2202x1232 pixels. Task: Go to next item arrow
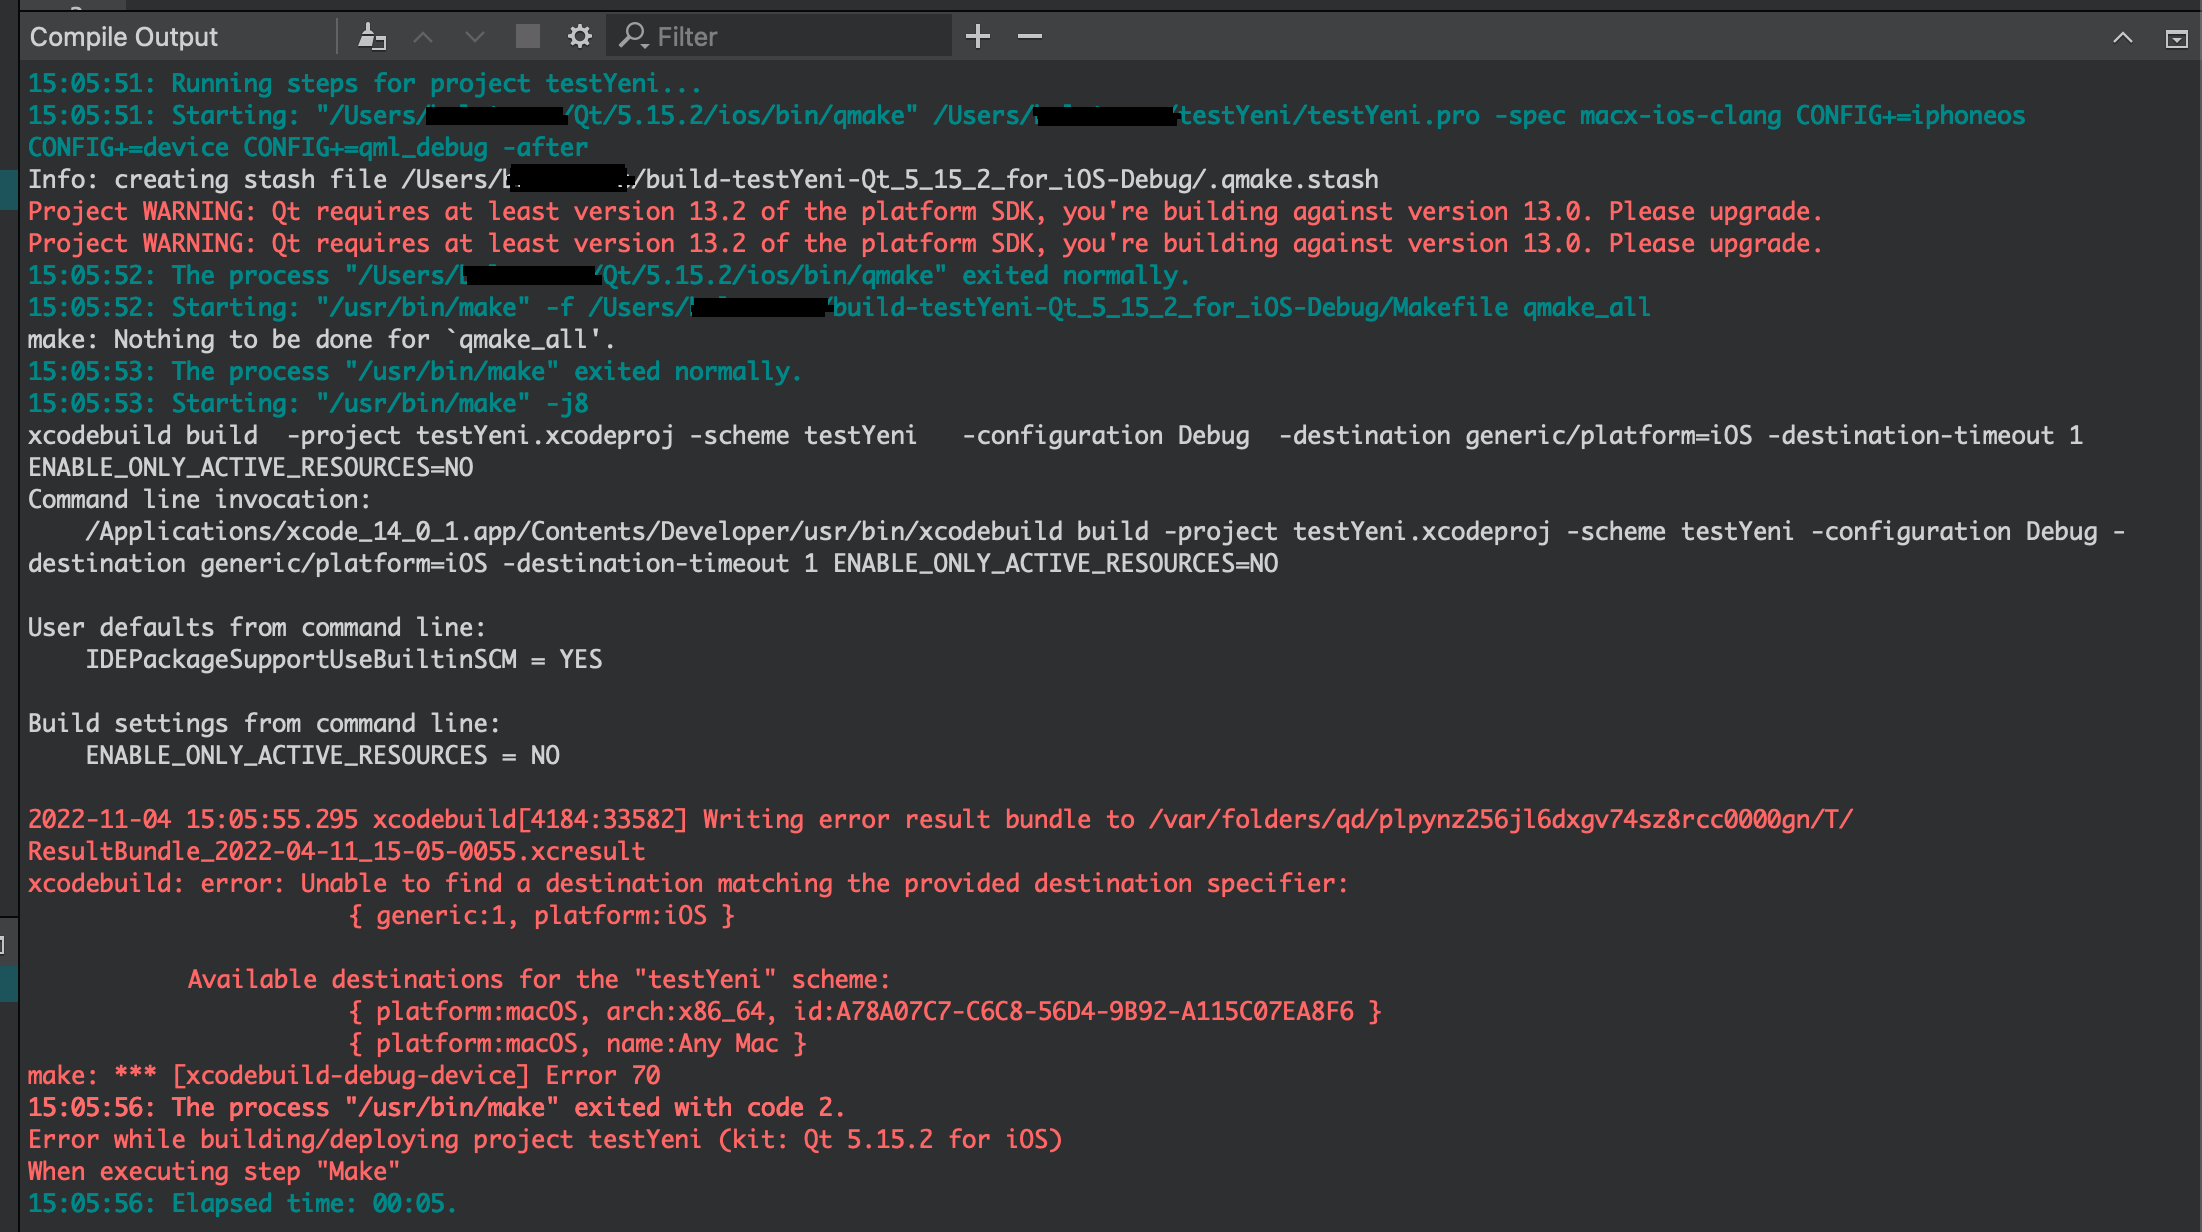475,37
